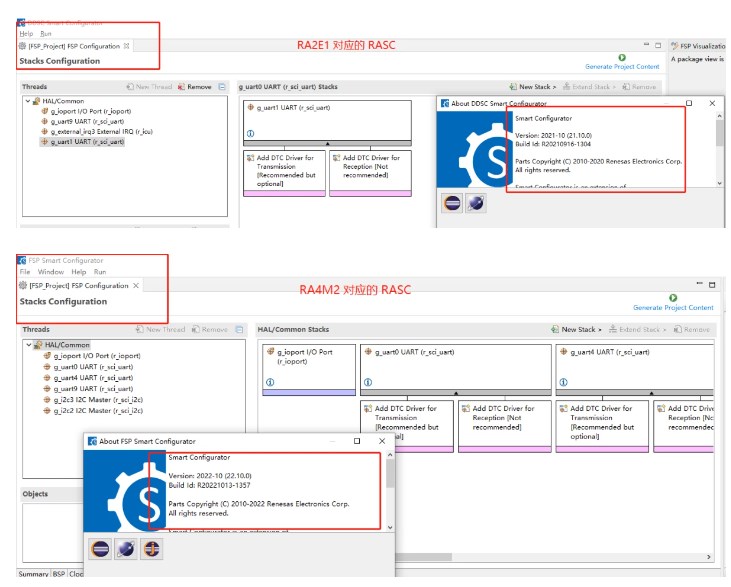The width and height of the screenshot is (731, 587).
Task: Select g_i2c2 I2C Master tree item
Action: tap(93, 411)
